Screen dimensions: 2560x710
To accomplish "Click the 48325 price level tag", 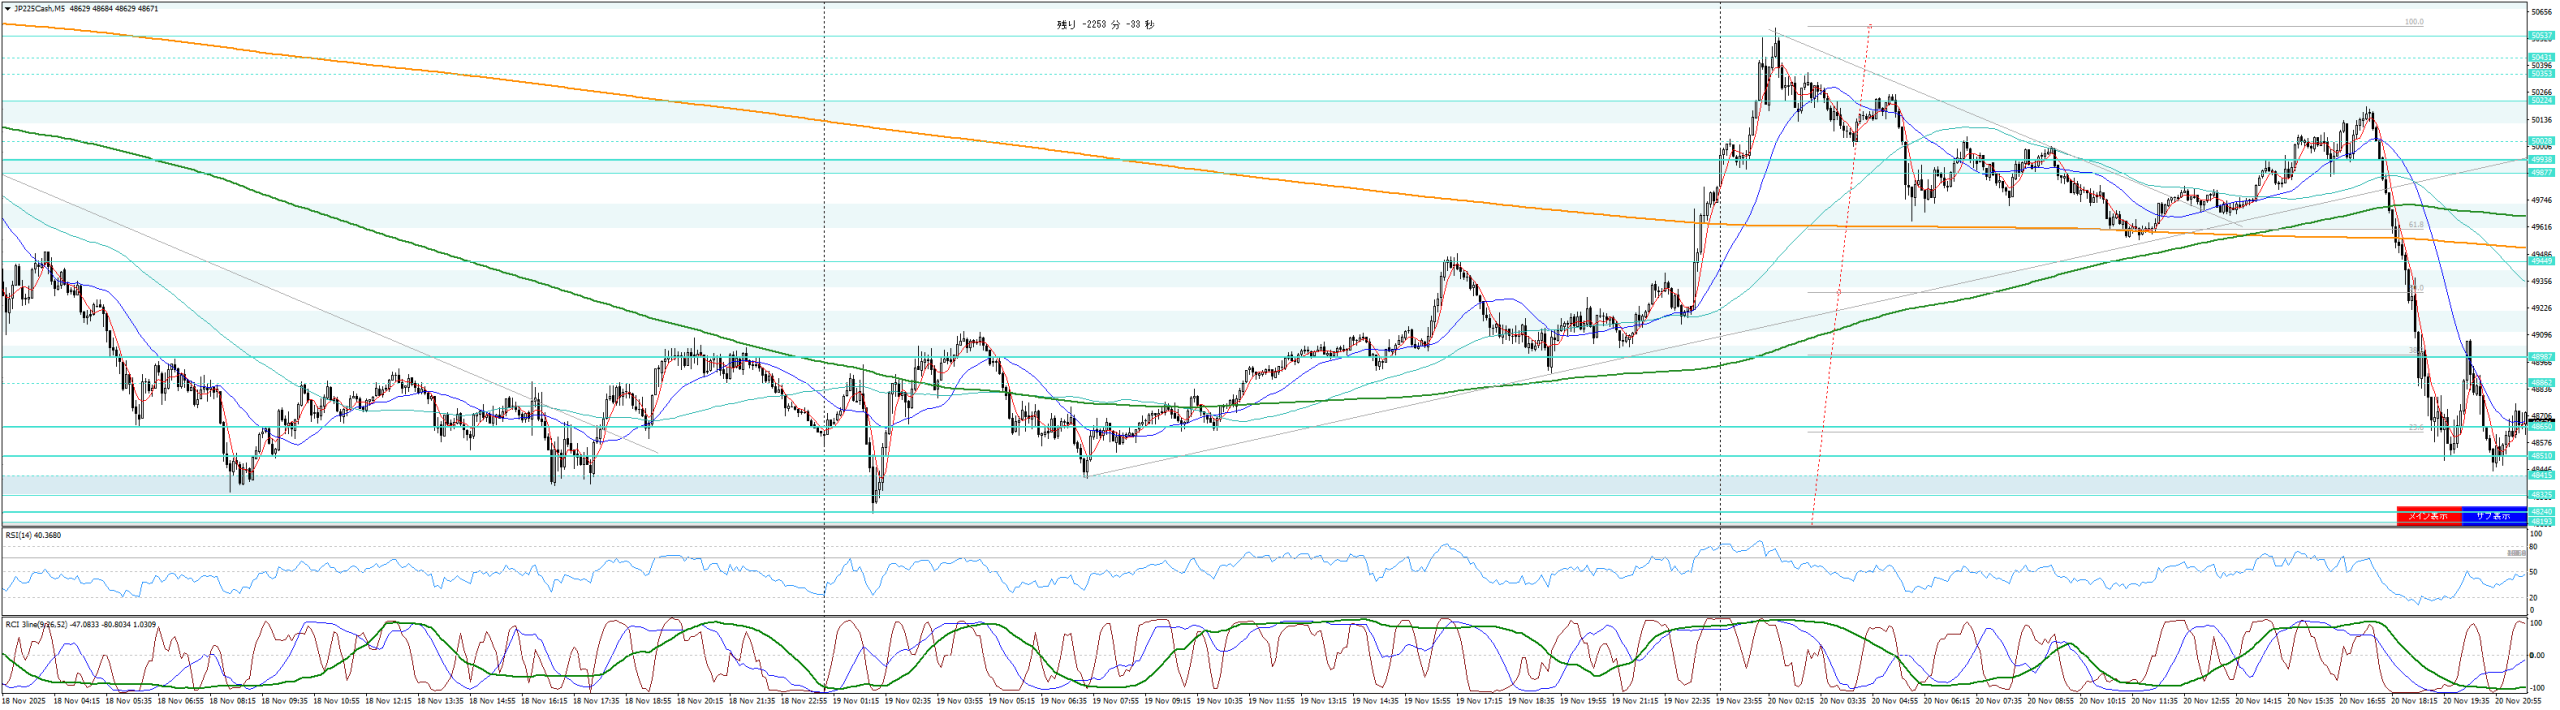I will 2540,495.
